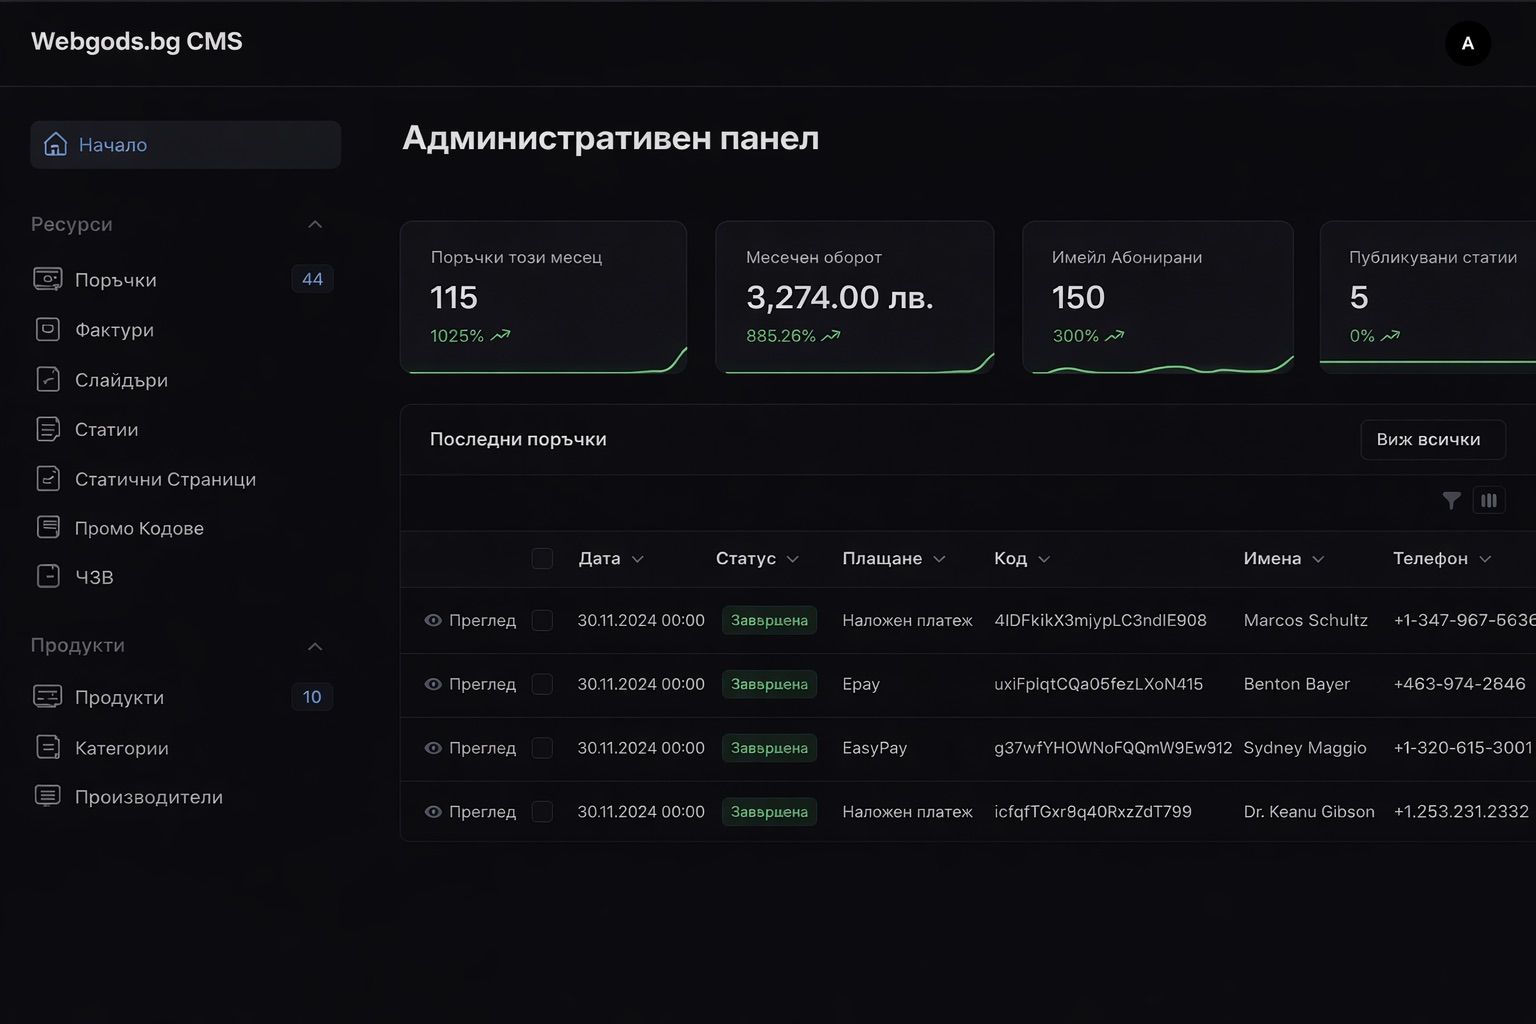1536x1024 pixels.
Task: Click the Производители sidebar icon
Action: [x=48, y=796]
